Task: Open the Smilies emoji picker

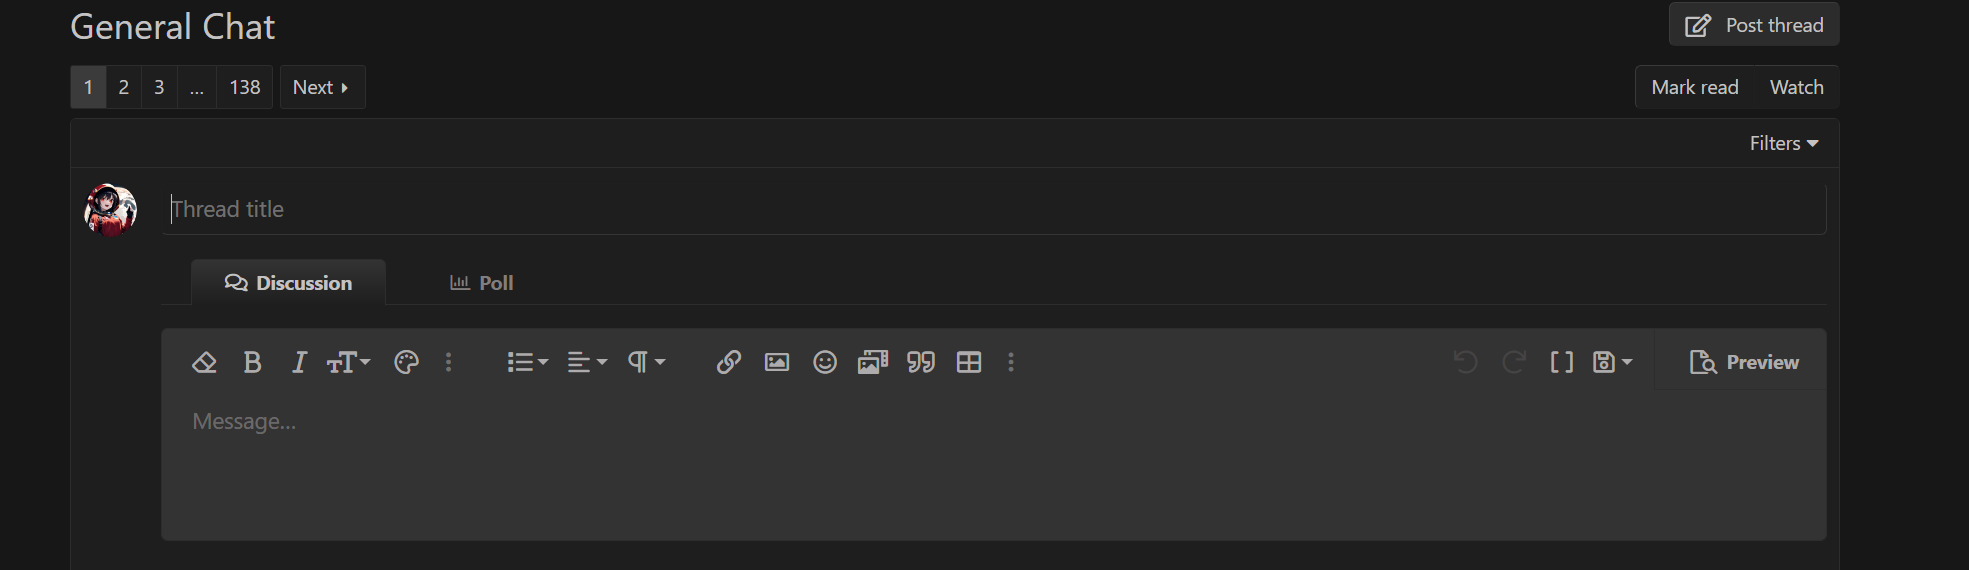Action: 824,362
